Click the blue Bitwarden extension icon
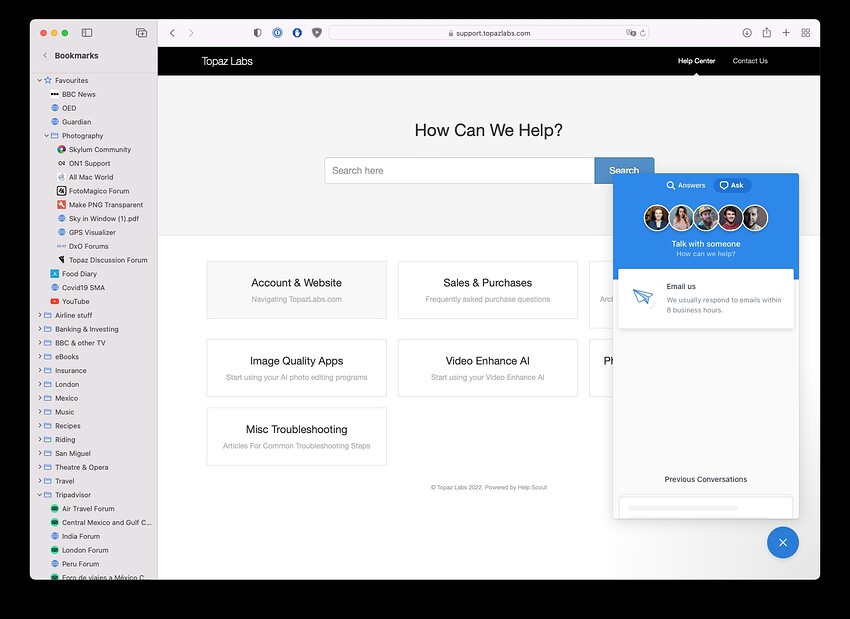This screenshot has height=619, width=850. pyautogui.click(x=297, y=33)
